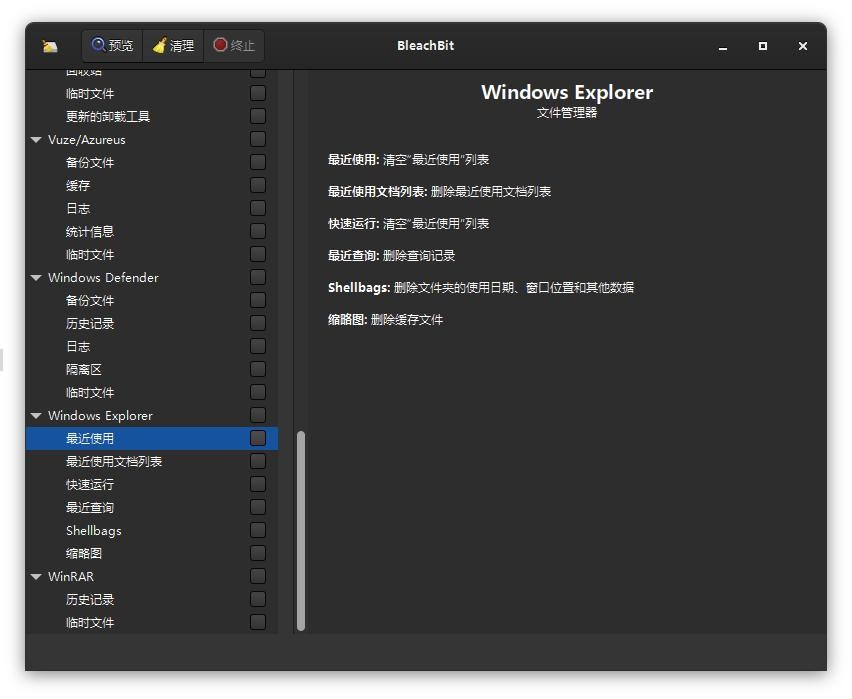Image resolution: width=852 pixels, height=699 pixels.
Task: Check the selected 最近使用 checkbox
Action: tap(258, 438)
